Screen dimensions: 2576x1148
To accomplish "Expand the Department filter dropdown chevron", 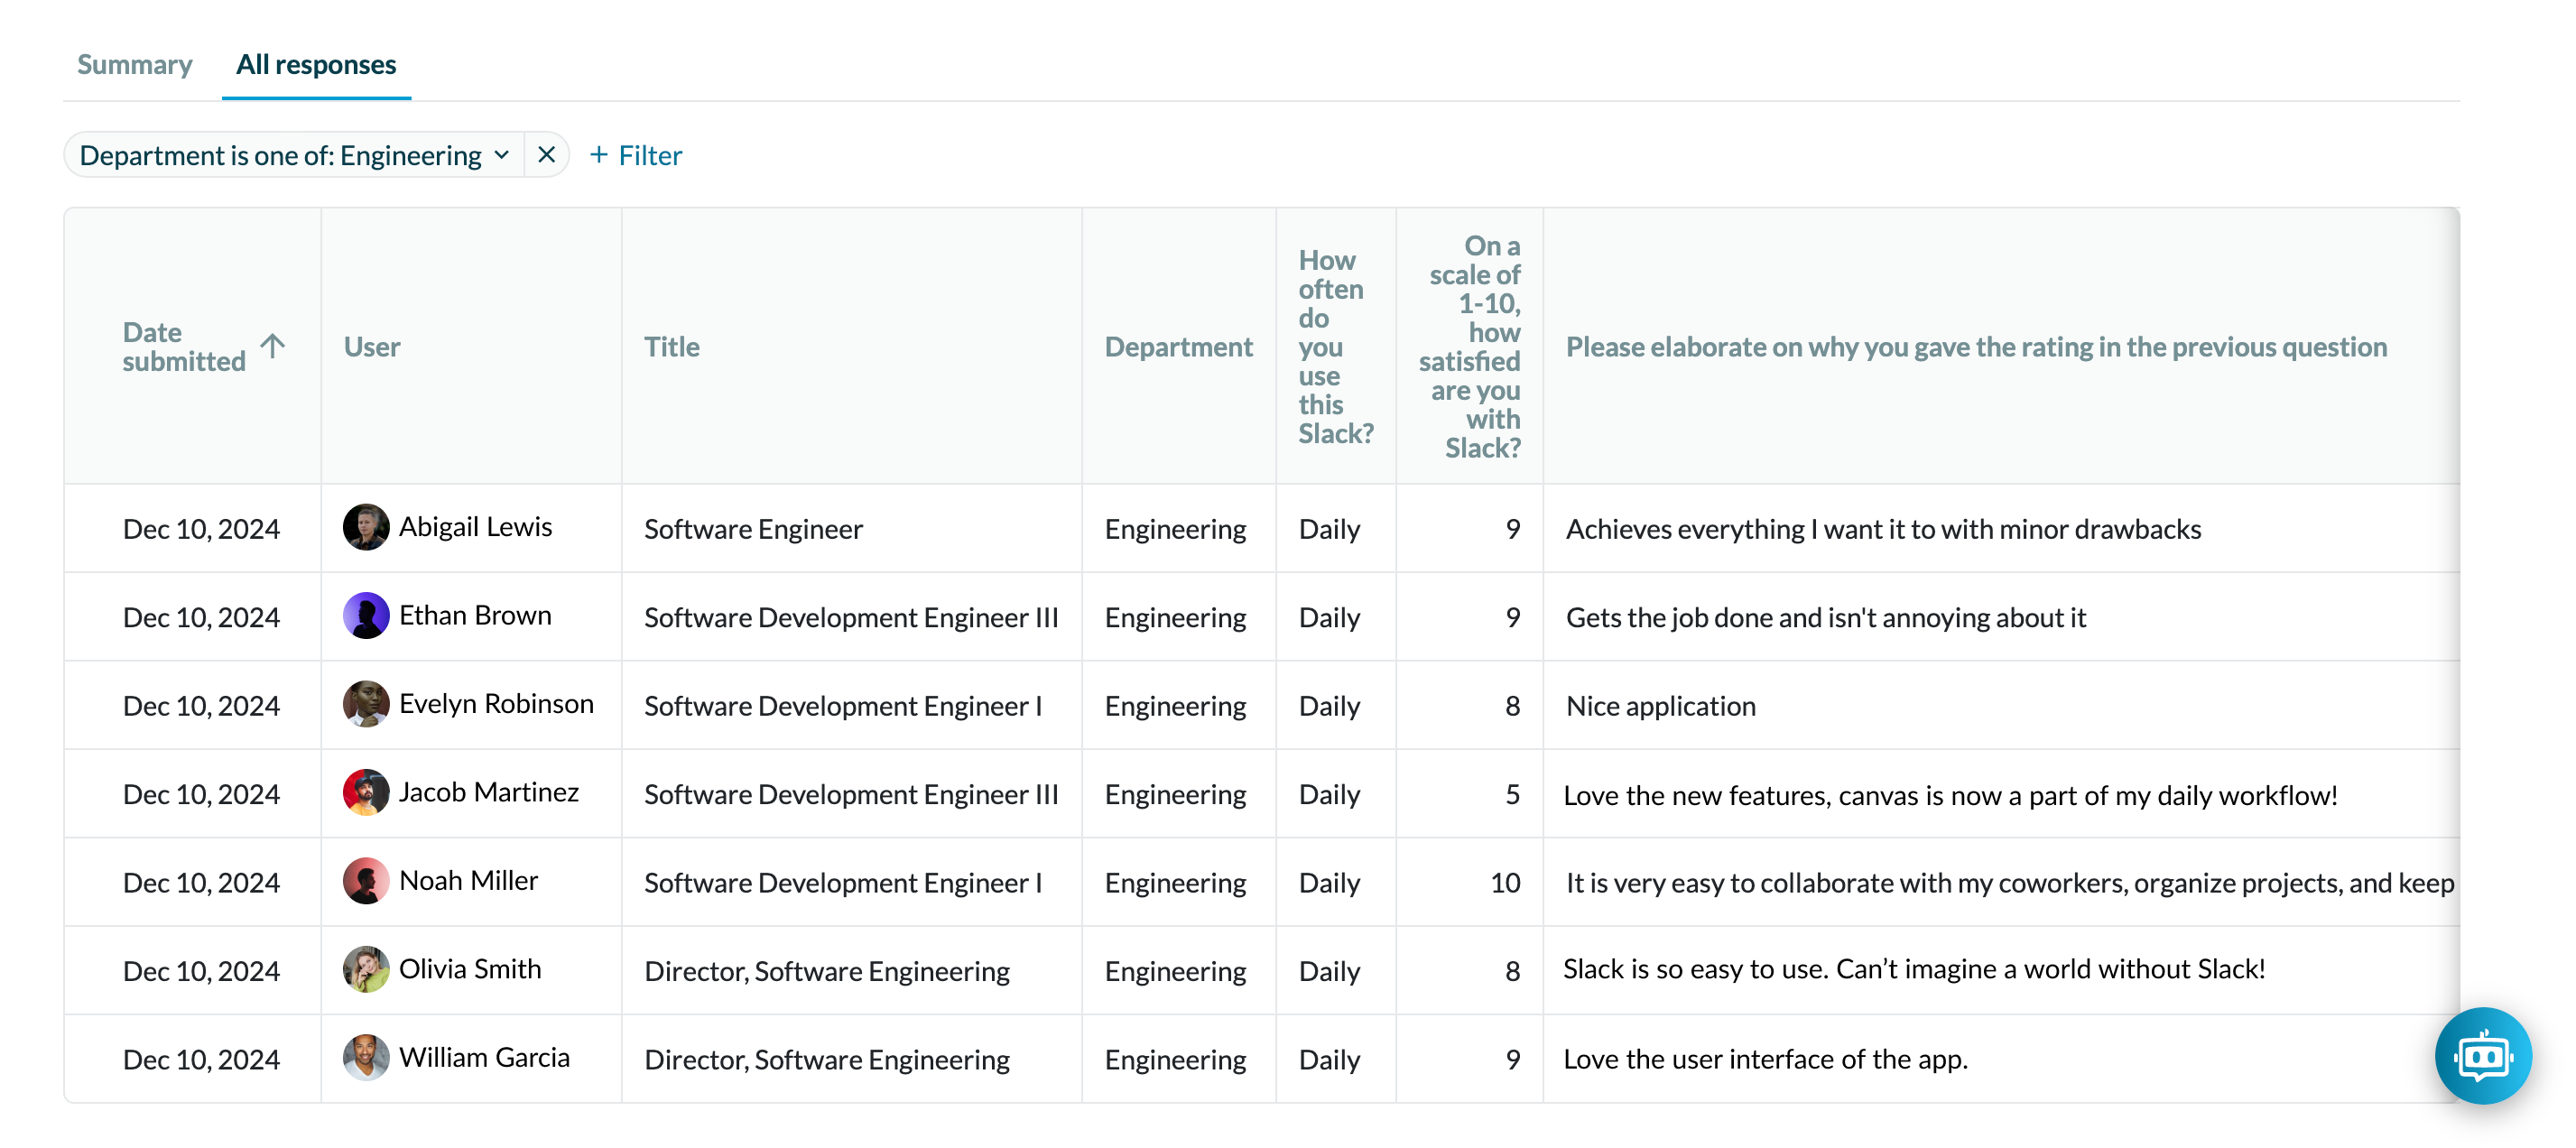I will 502,155.
